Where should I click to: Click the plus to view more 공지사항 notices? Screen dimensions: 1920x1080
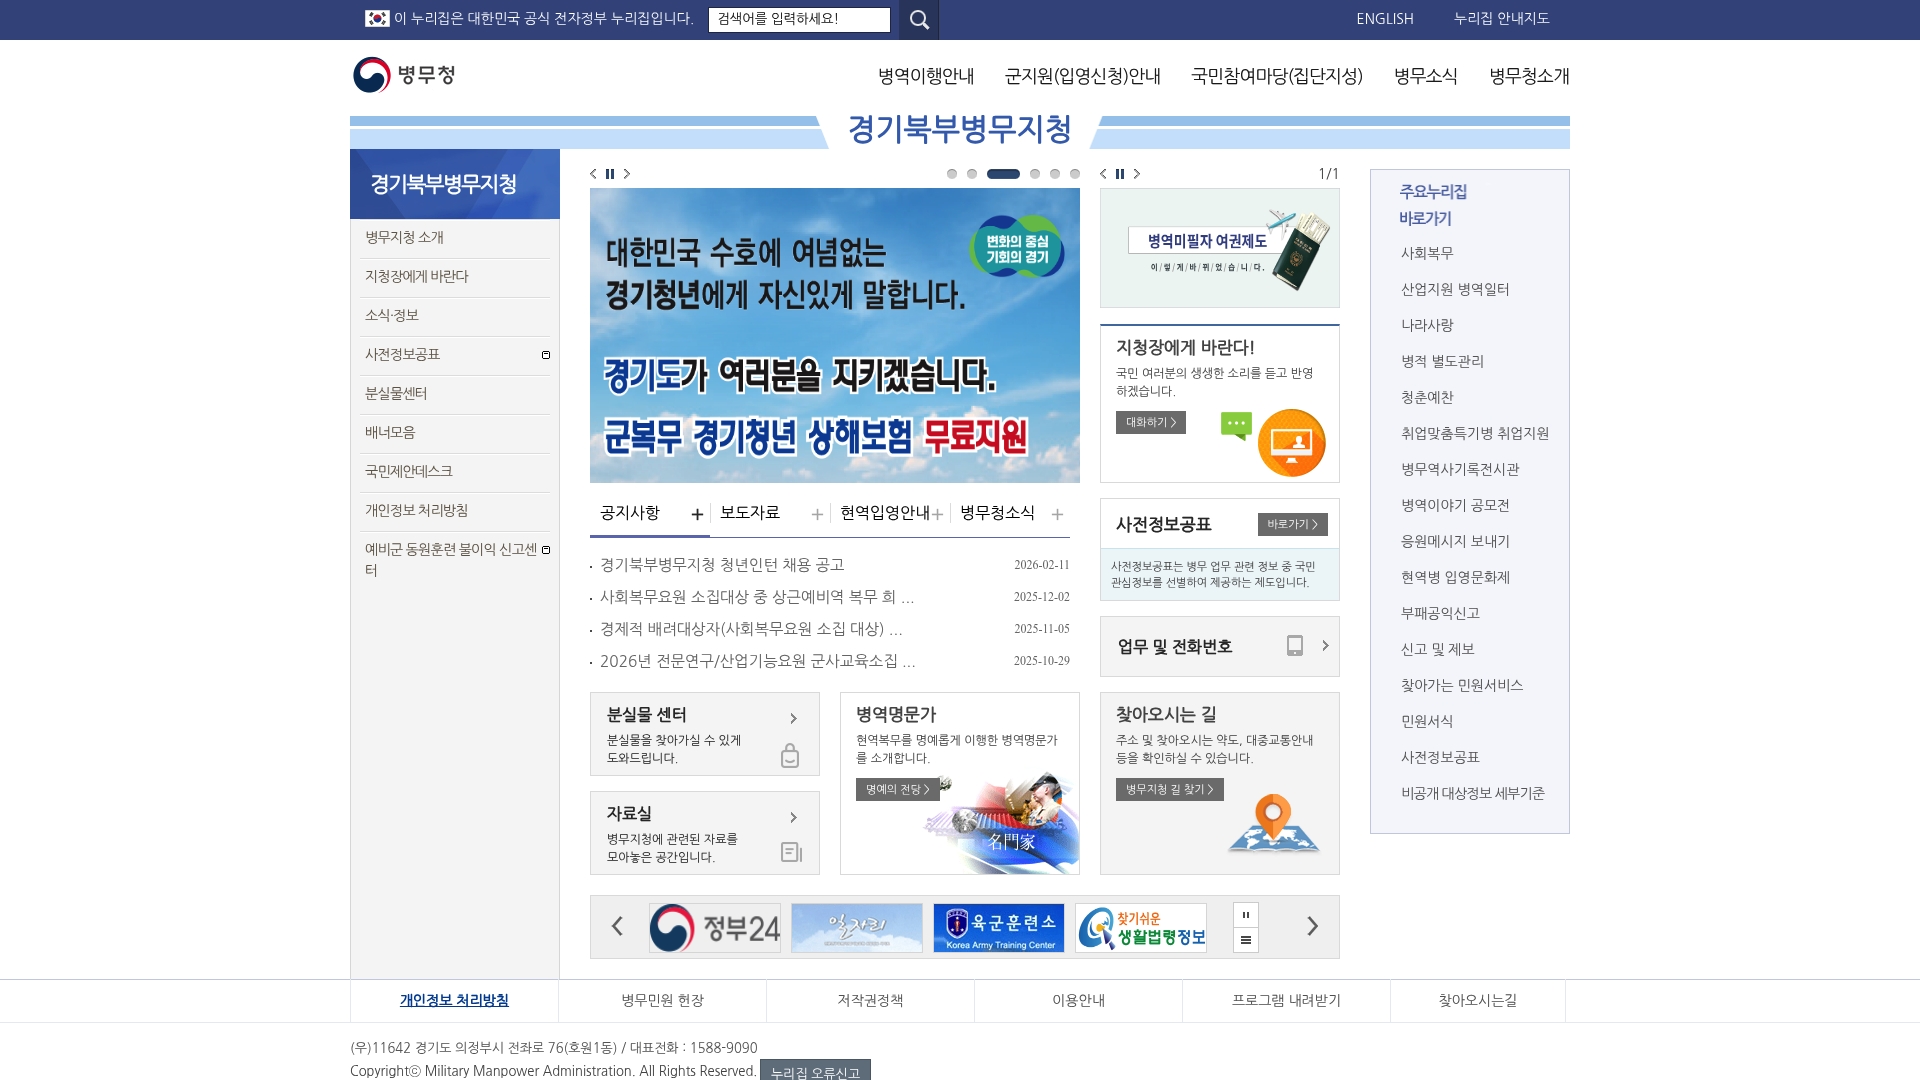tap(697, 514)
